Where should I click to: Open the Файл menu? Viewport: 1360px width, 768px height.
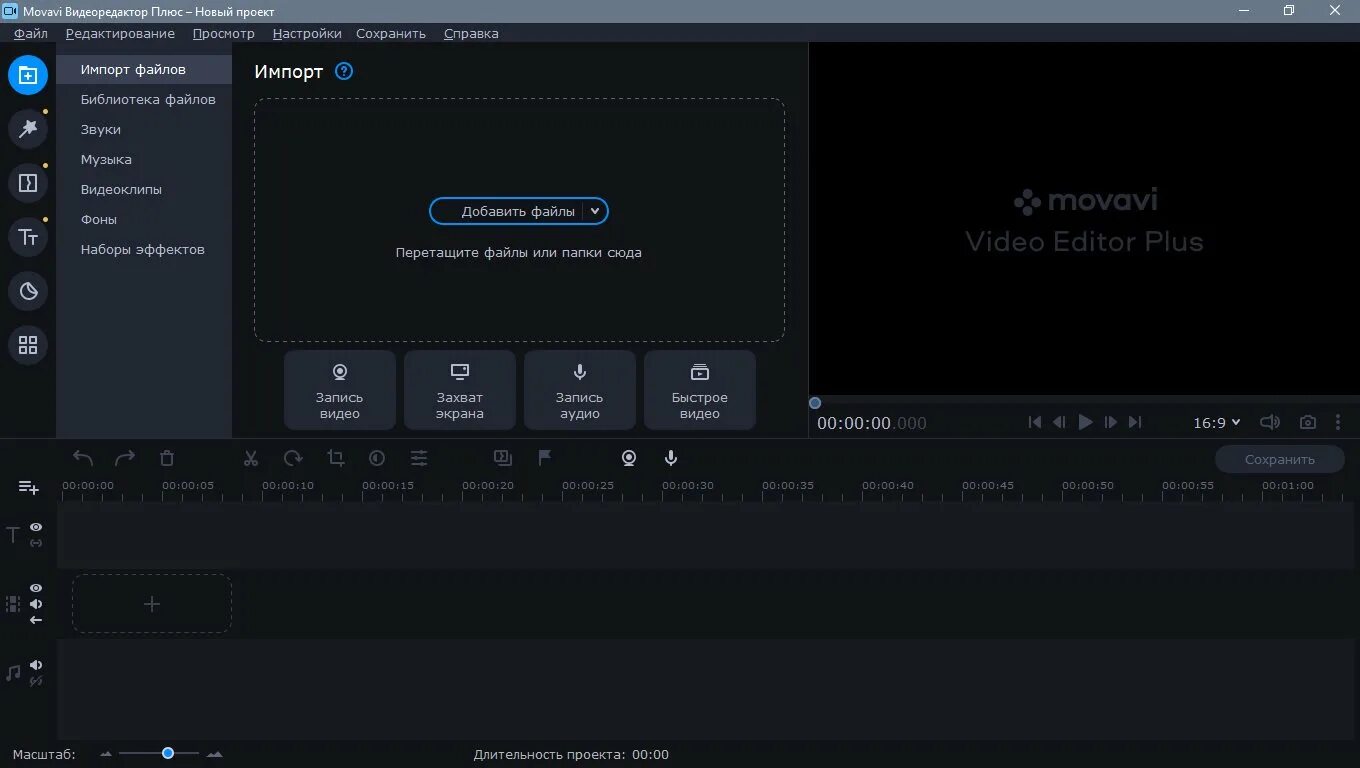(31, 33)
